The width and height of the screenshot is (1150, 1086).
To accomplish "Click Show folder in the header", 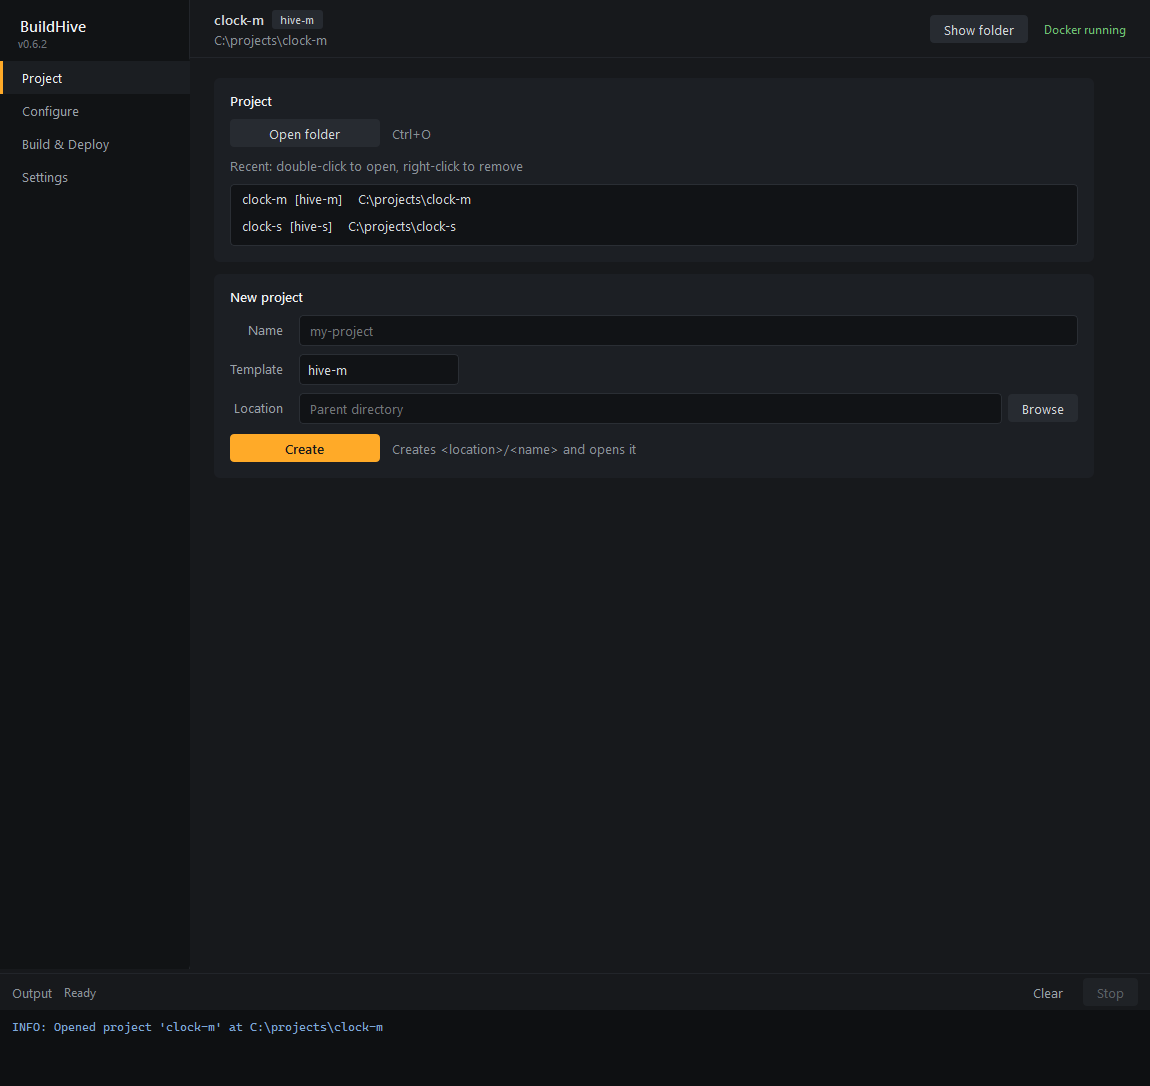I will [x=978, y=29].
